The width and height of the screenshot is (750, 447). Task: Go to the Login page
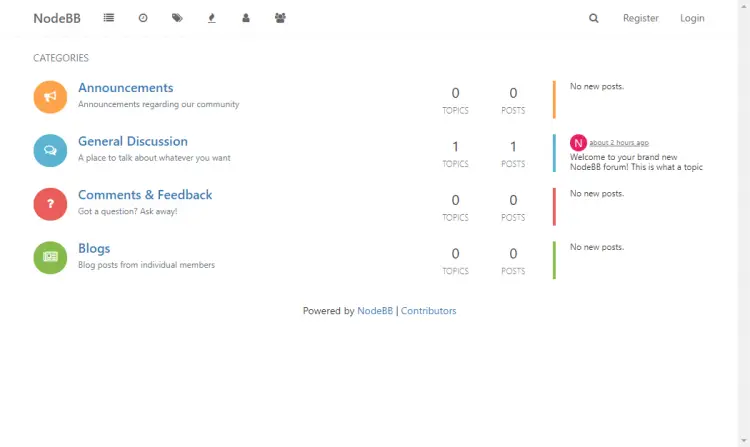[692, 18]
